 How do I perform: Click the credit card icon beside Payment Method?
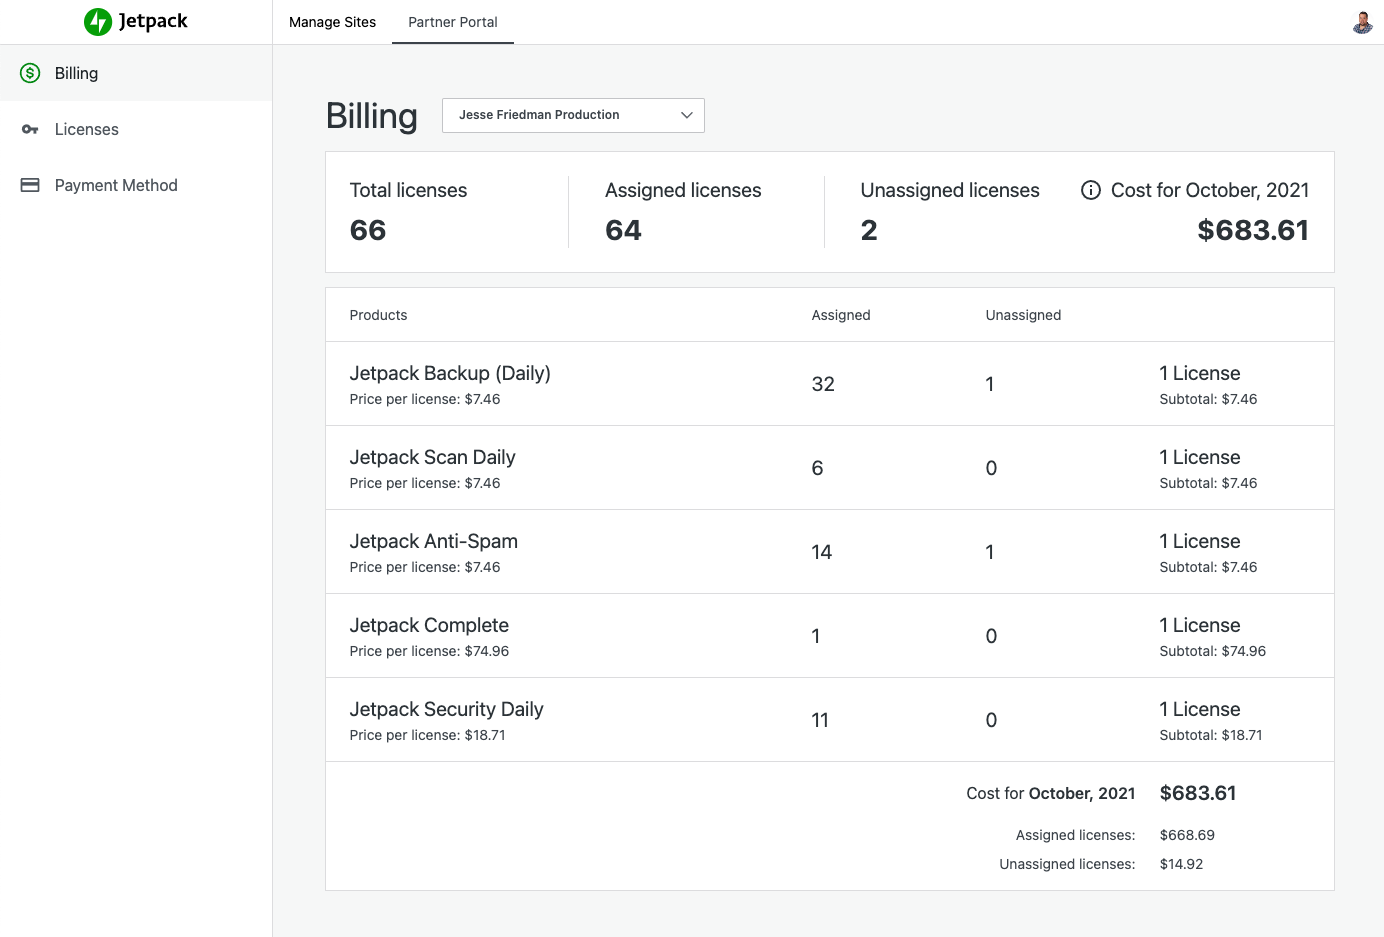30,185
